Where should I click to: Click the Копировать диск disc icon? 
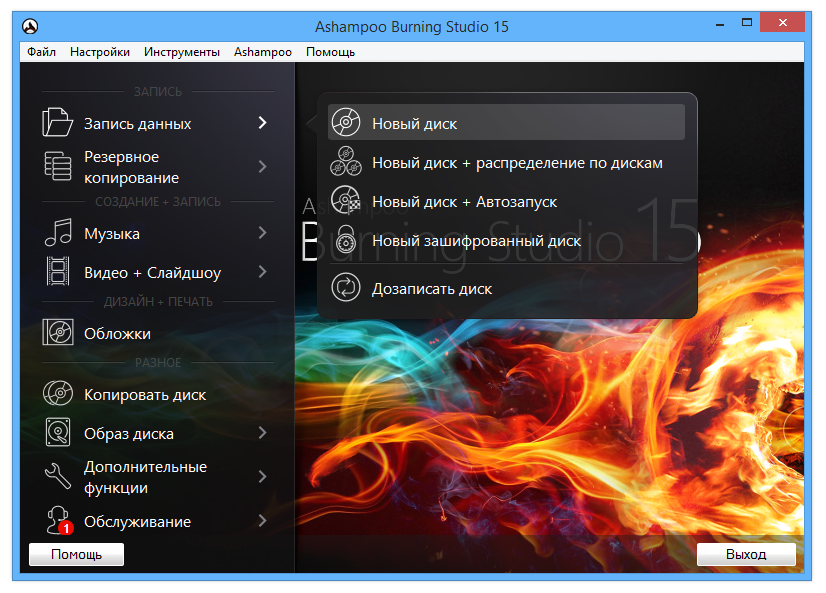[x=57, y=393]
